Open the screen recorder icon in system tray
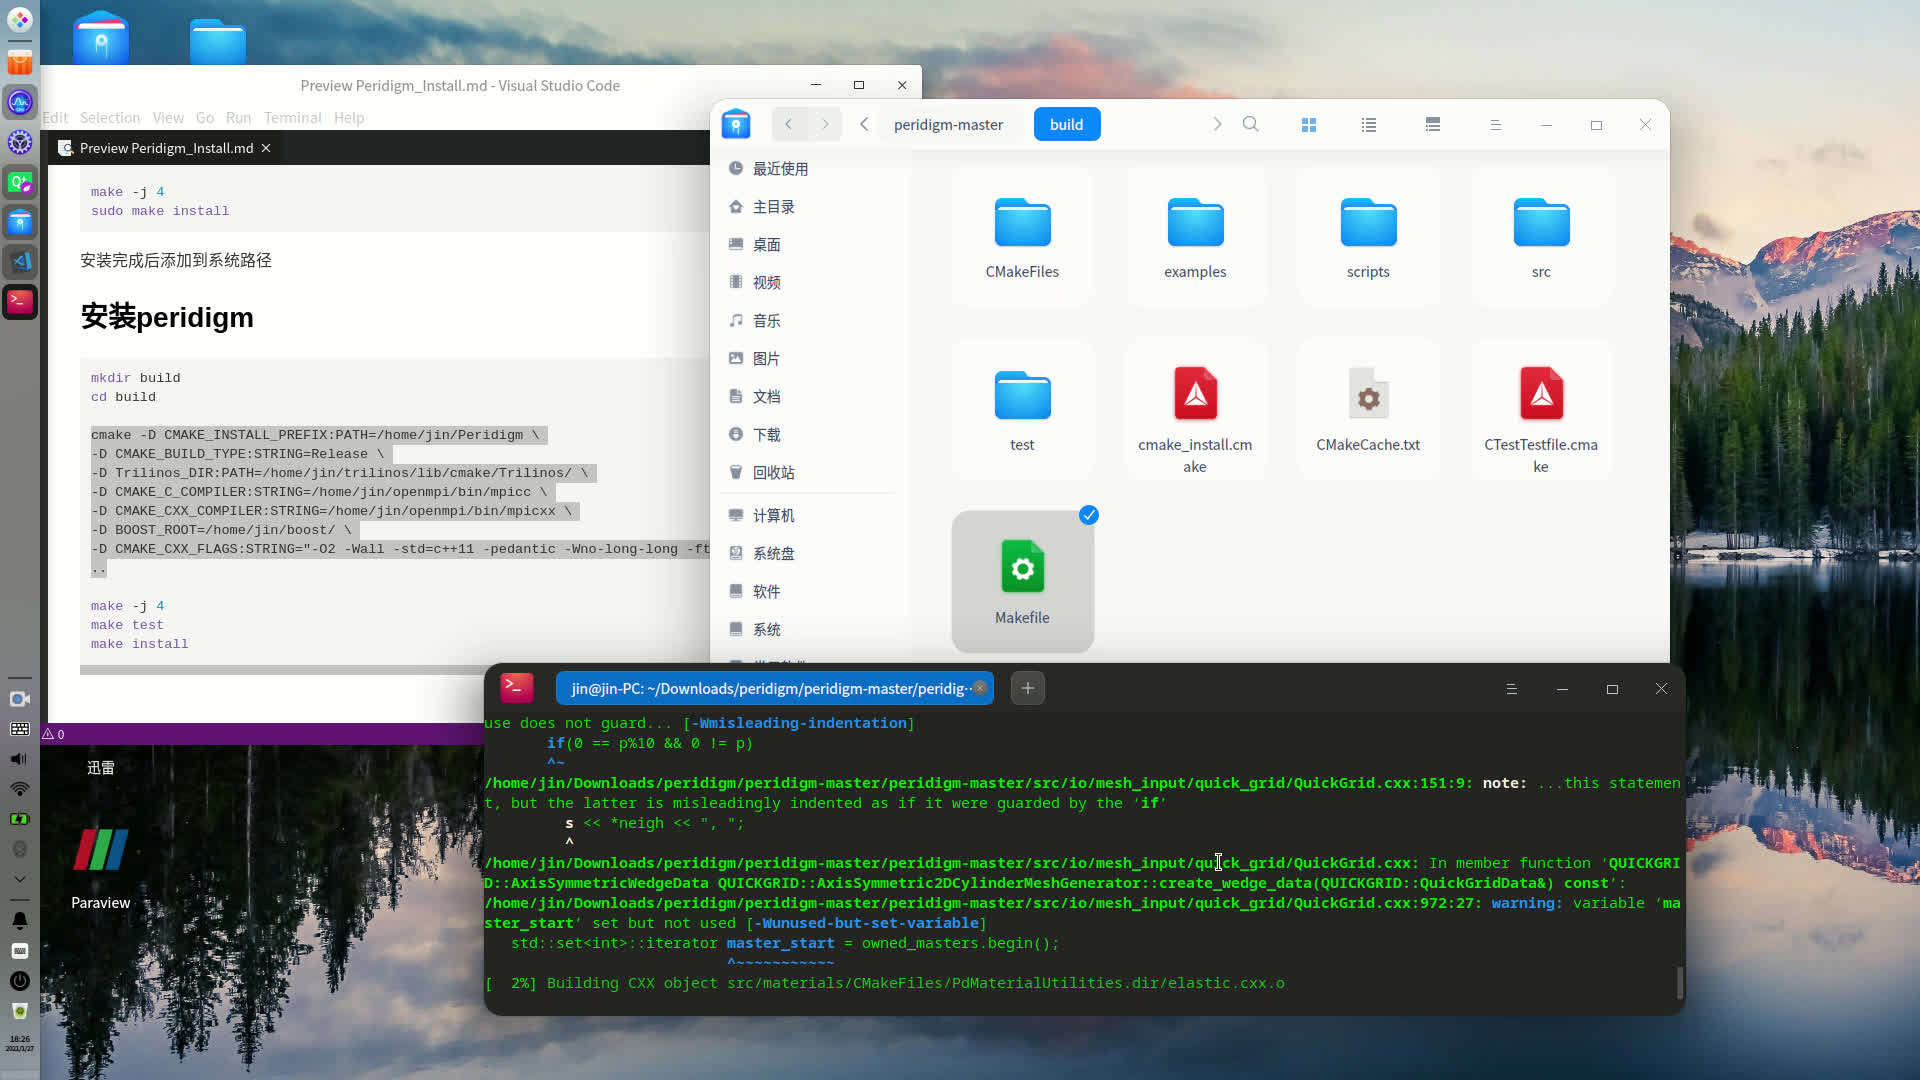Screen dimensions: 1920x1080 20,698
